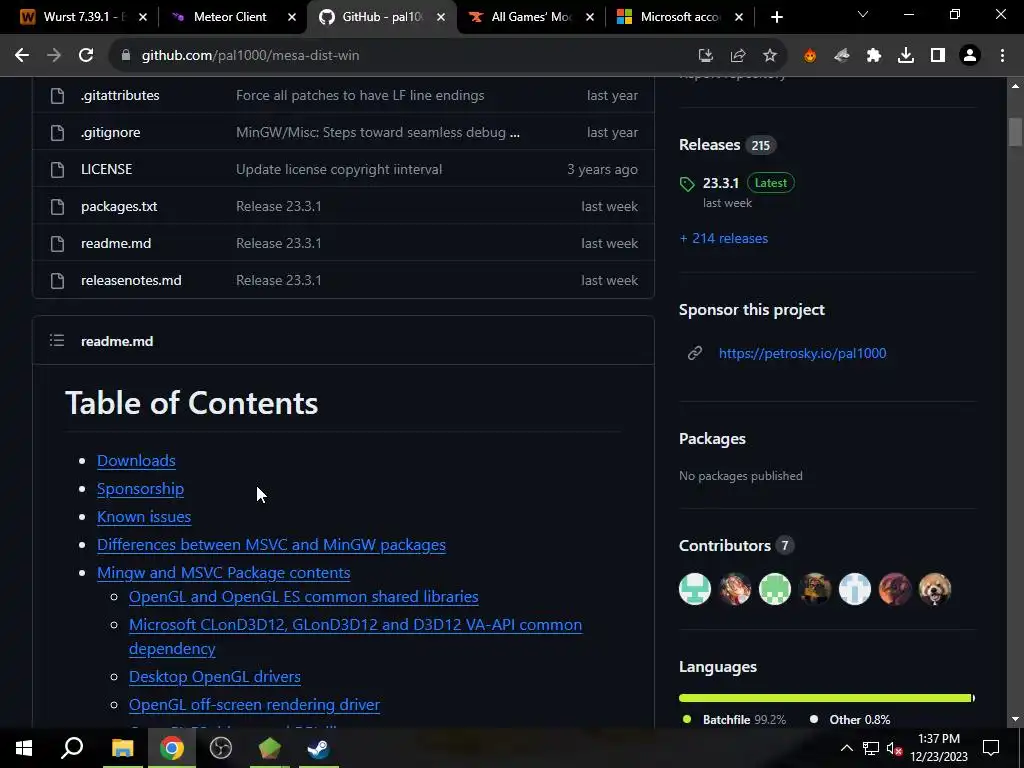Viewport: 1024px width, 768px height.
Task: Click the forward navigation arrow
Action: (x=54, y=56)
